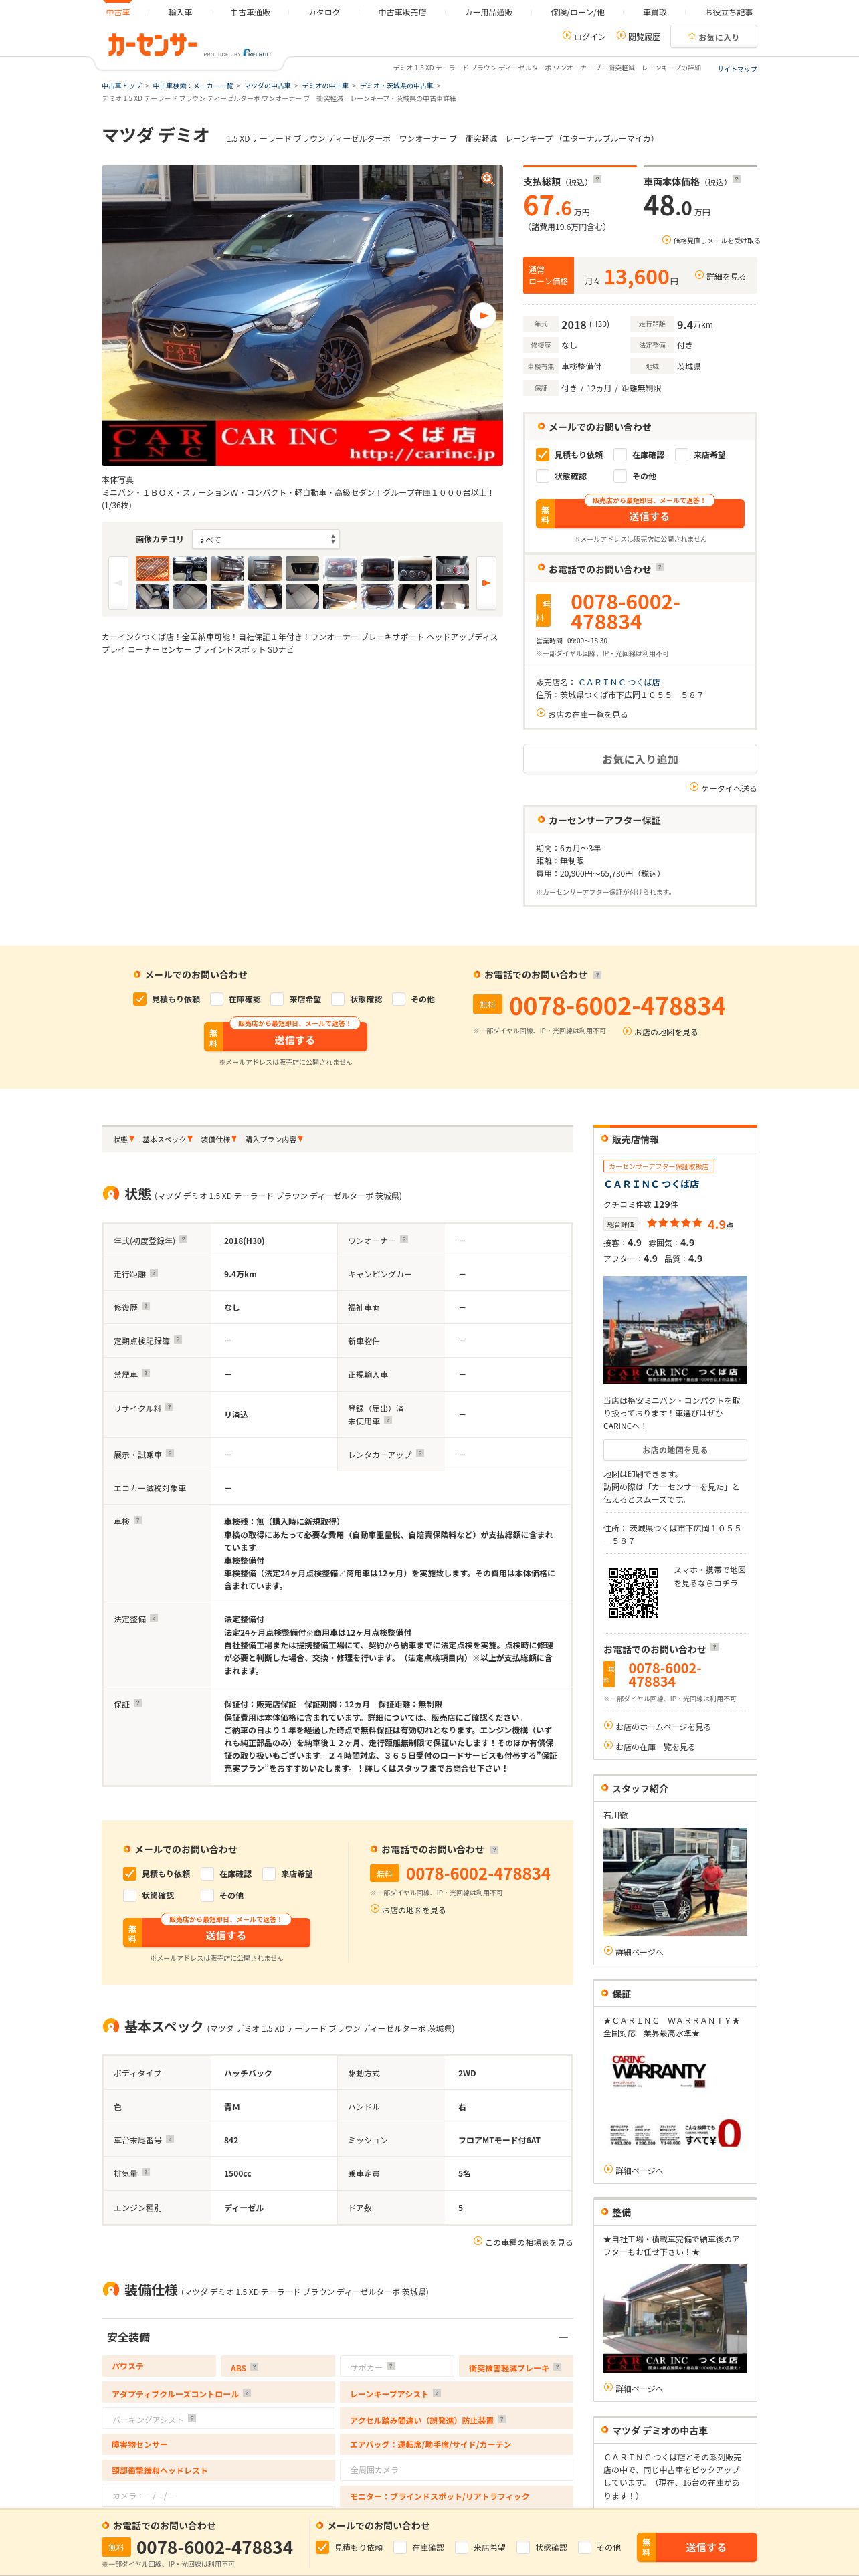Check 状態確認 in the sticky bottom bar

click(x=523, y=2547)
